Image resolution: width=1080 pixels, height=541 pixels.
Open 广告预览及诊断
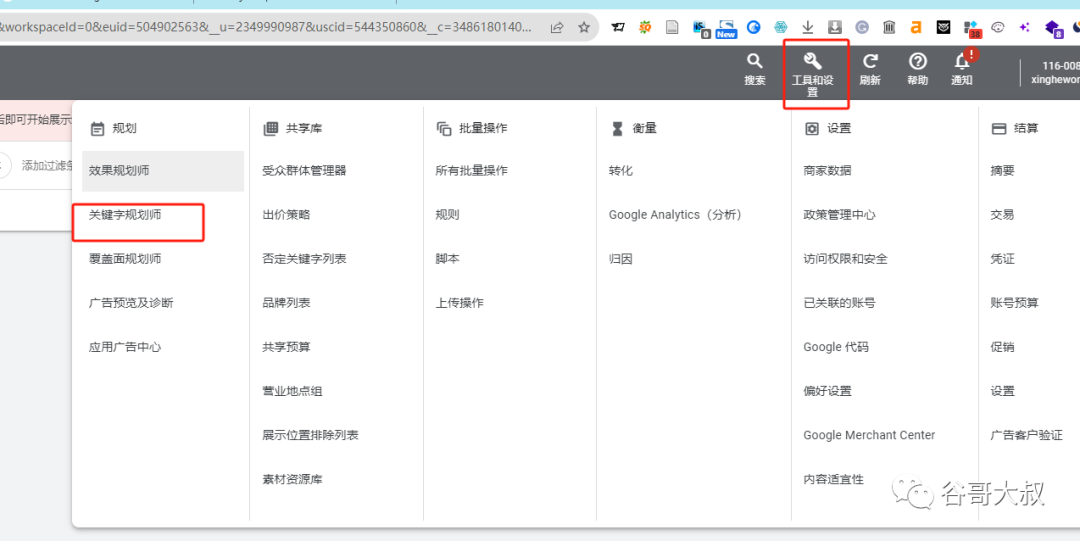pyautogui.click(x=131, y=303)
